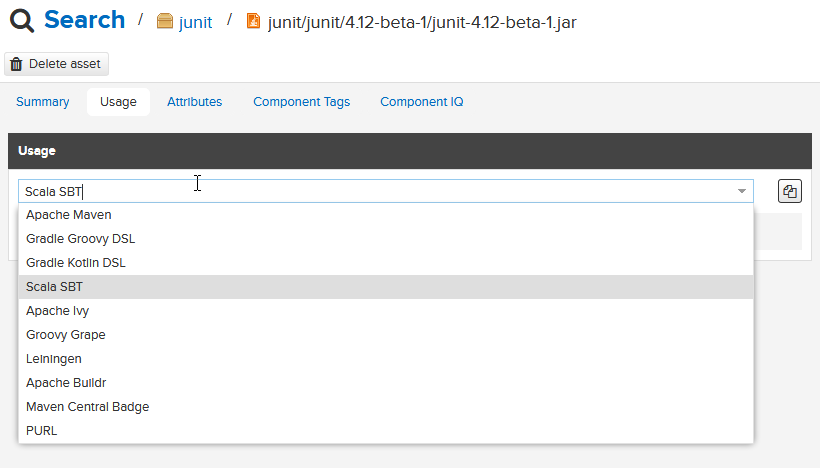Open the Summary tab
The width and height of the screenshot is (820, 468).
pyautogui.click(x=42, y=102)
